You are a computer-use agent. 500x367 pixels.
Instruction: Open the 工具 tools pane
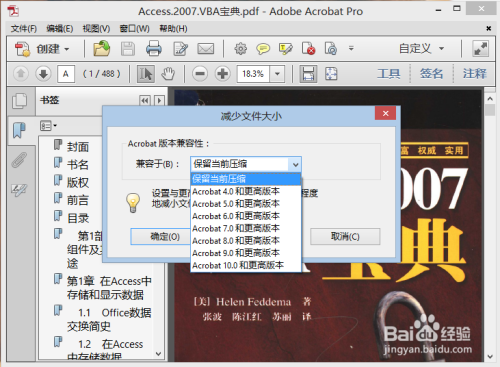click(389, 73)
